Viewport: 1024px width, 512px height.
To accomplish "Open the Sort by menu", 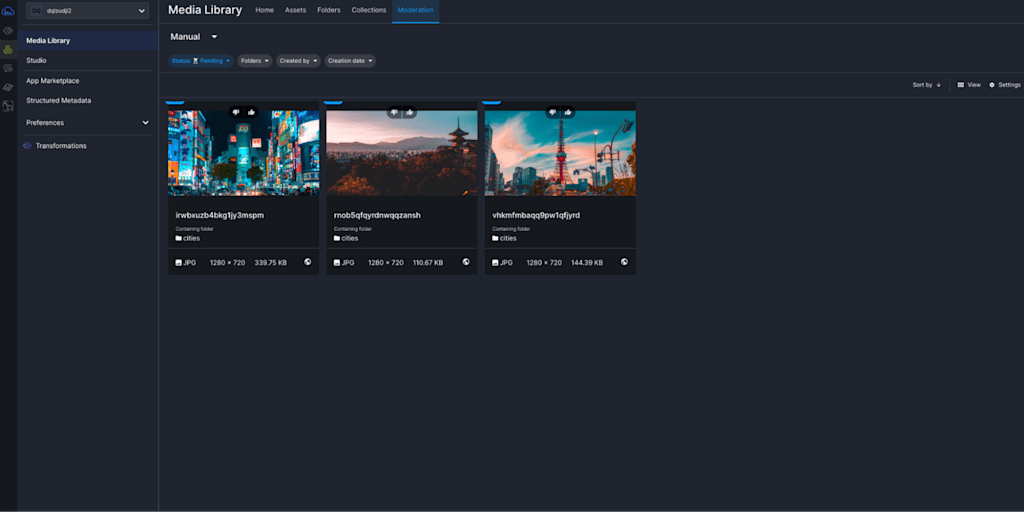I will [x=922, y=85].
